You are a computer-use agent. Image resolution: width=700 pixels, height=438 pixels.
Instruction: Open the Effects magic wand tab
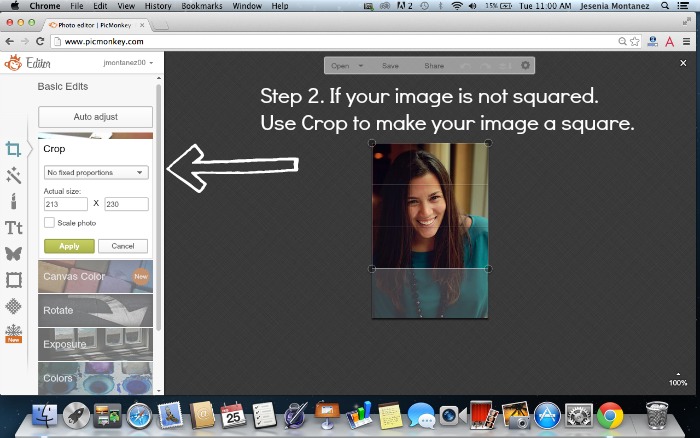pyautogui.click(x=14, y=175)
